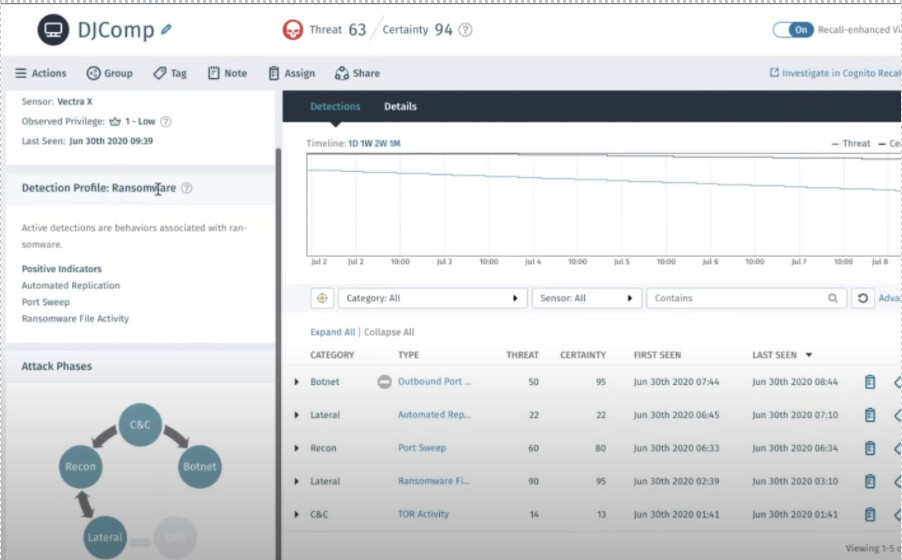Open the Automated Rep... detection link
The height and width of the screenshot is (560, 902).
click(x=434, y=415)
